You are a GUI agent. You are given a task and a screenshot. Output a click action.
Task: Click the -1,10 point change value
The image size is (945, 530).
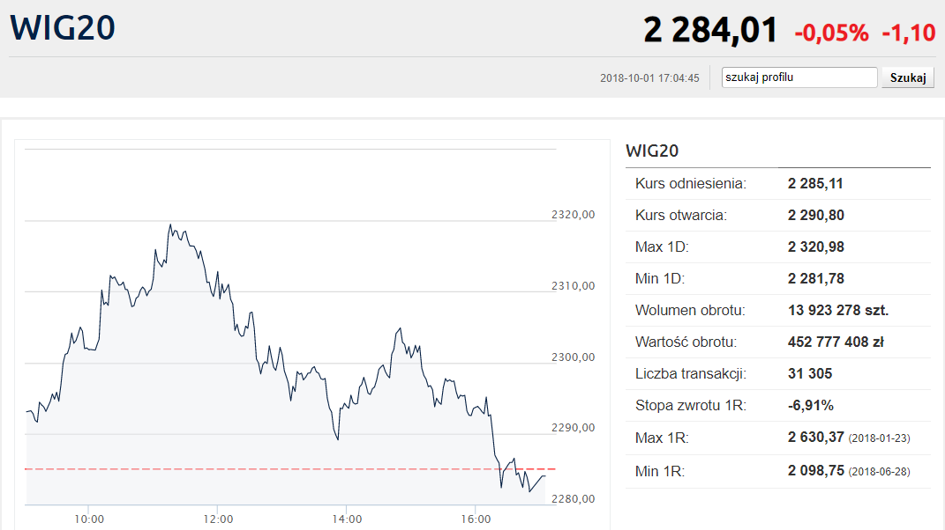(x=908, y=33)
